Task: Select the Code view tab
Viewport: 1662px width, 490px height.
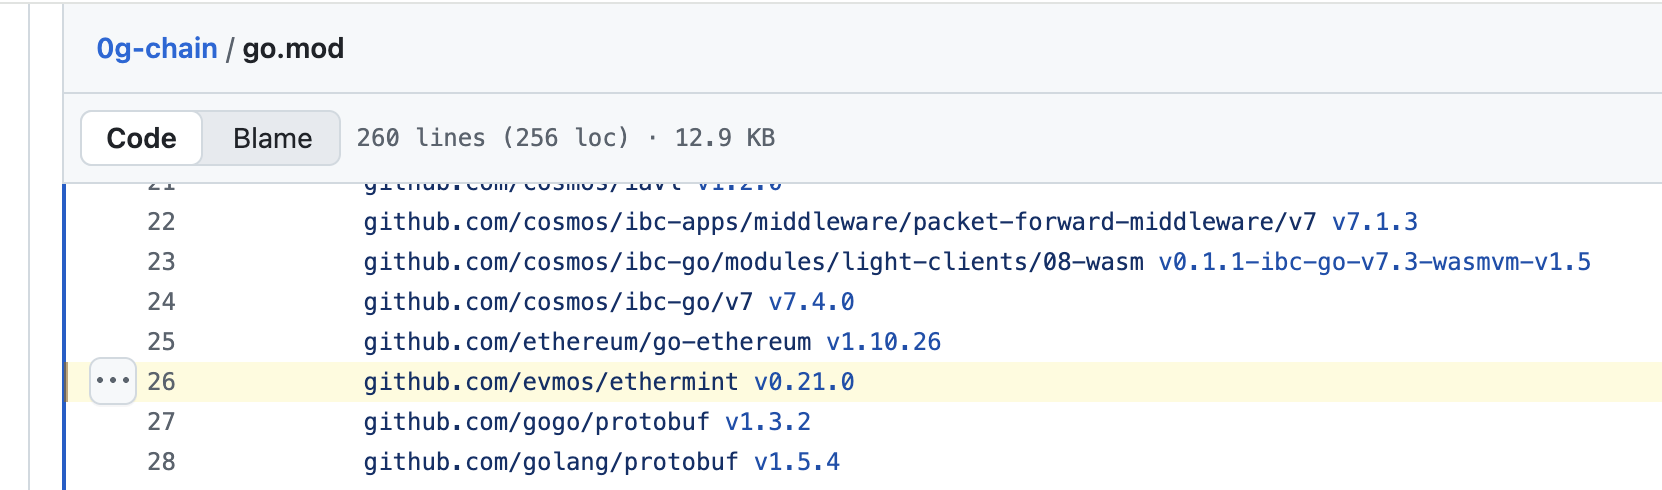Action: (x=142, y=138)
